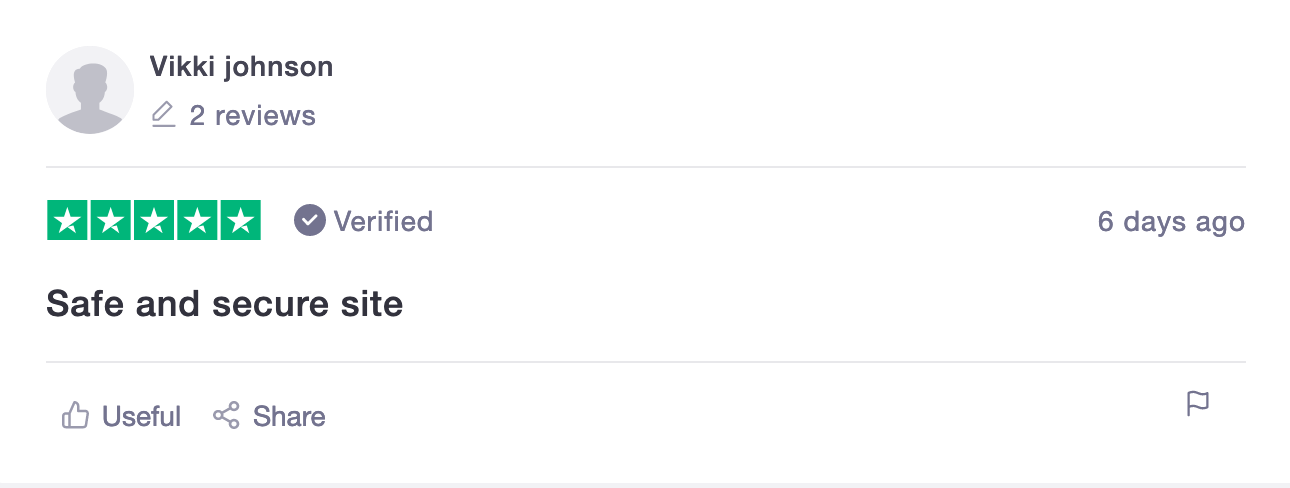Open the Safe and secure site review title
Screen dimensions: 1290x488
point(225,303)
